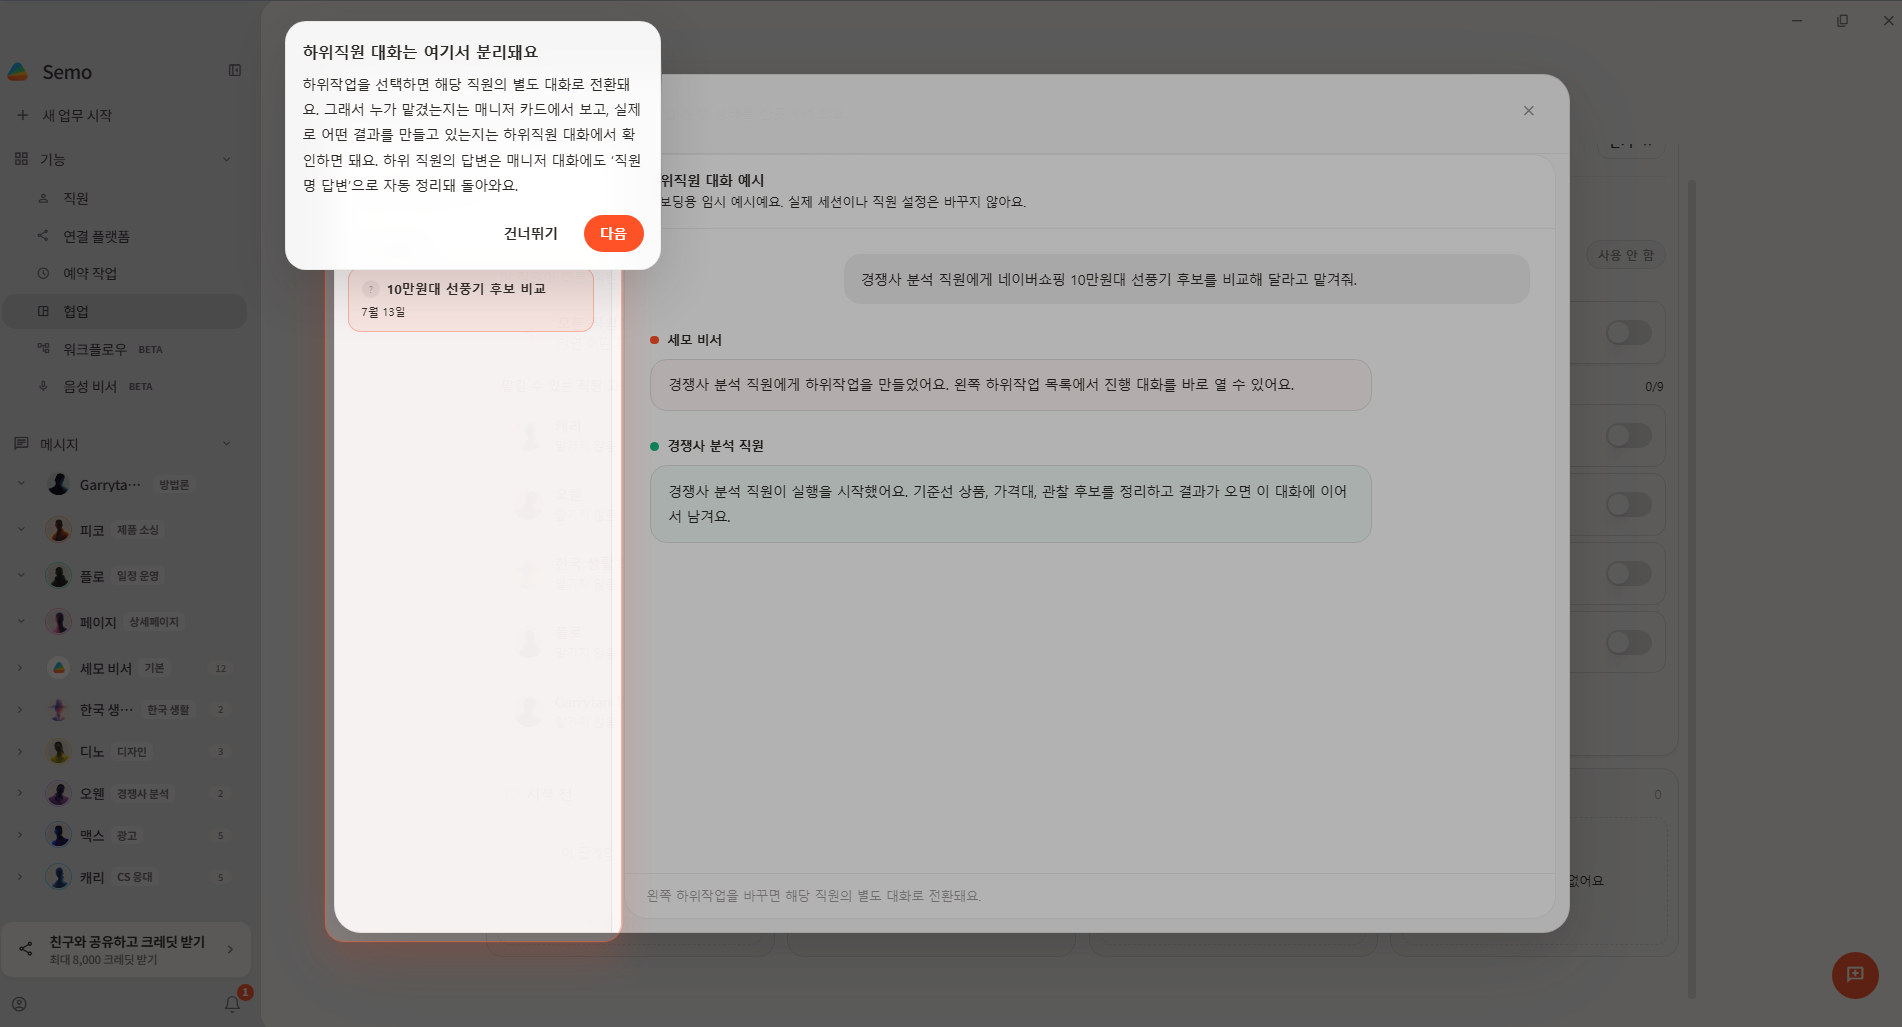Open 친구와 공유하고 크레딧 받기 banner
The height and width of the screenshot is (1027, 1902).
tap(126, 949)
